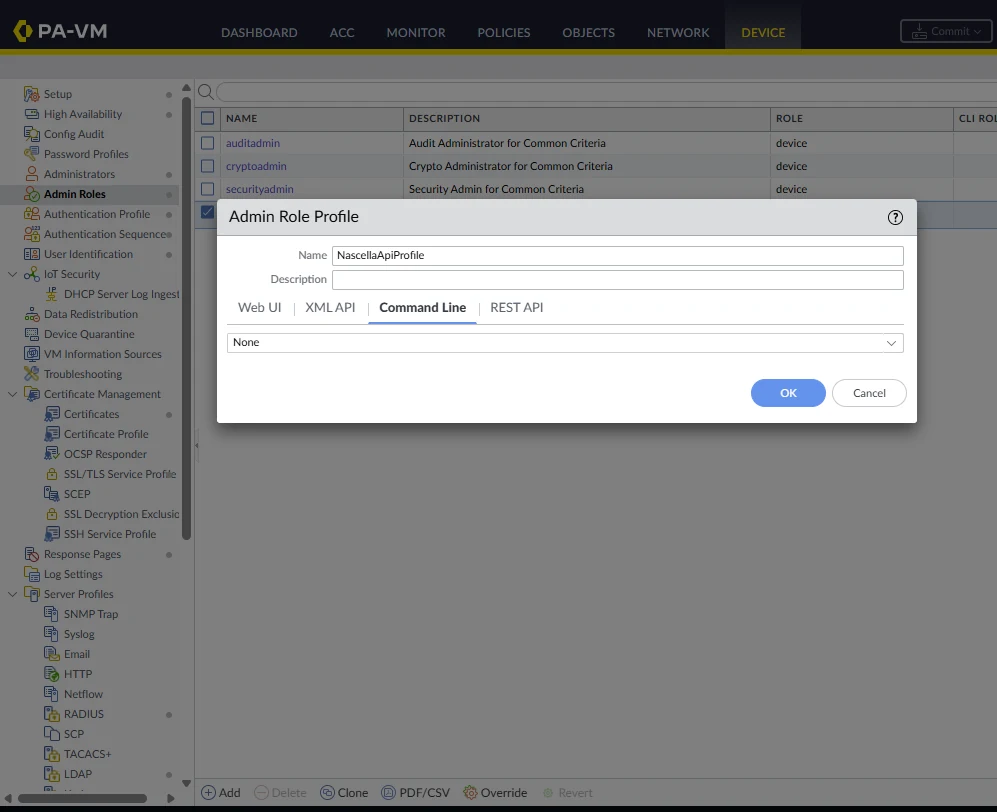Viewport: 997px width, 812px height.
Task: Click the Troubleshooting tools icon
Action: coord(31,374)
